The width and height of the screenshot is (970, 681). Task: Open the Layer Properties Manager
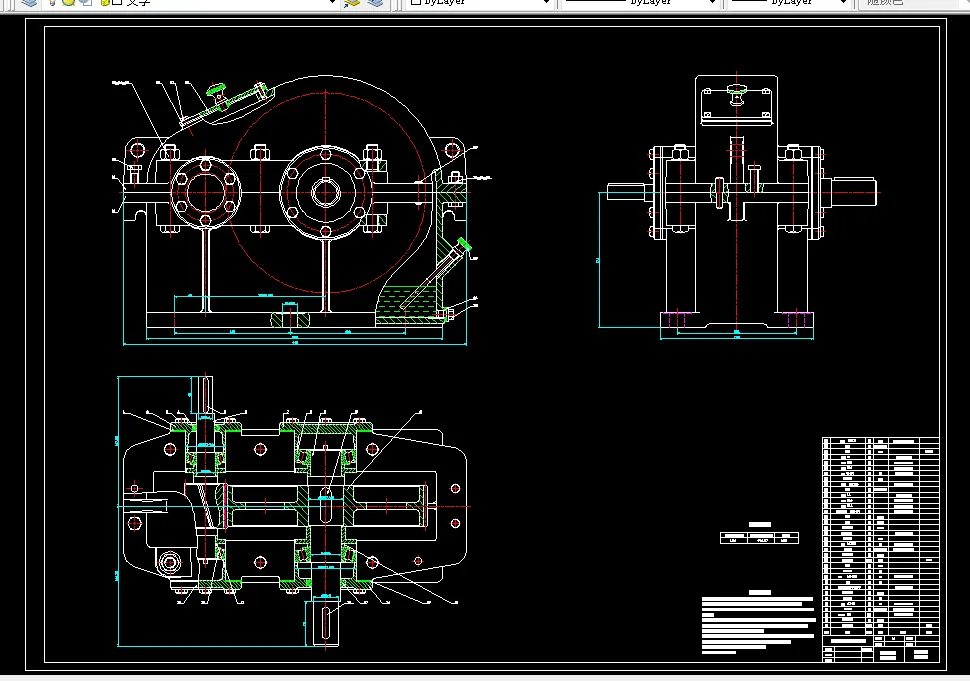click(x=29, y=2)
